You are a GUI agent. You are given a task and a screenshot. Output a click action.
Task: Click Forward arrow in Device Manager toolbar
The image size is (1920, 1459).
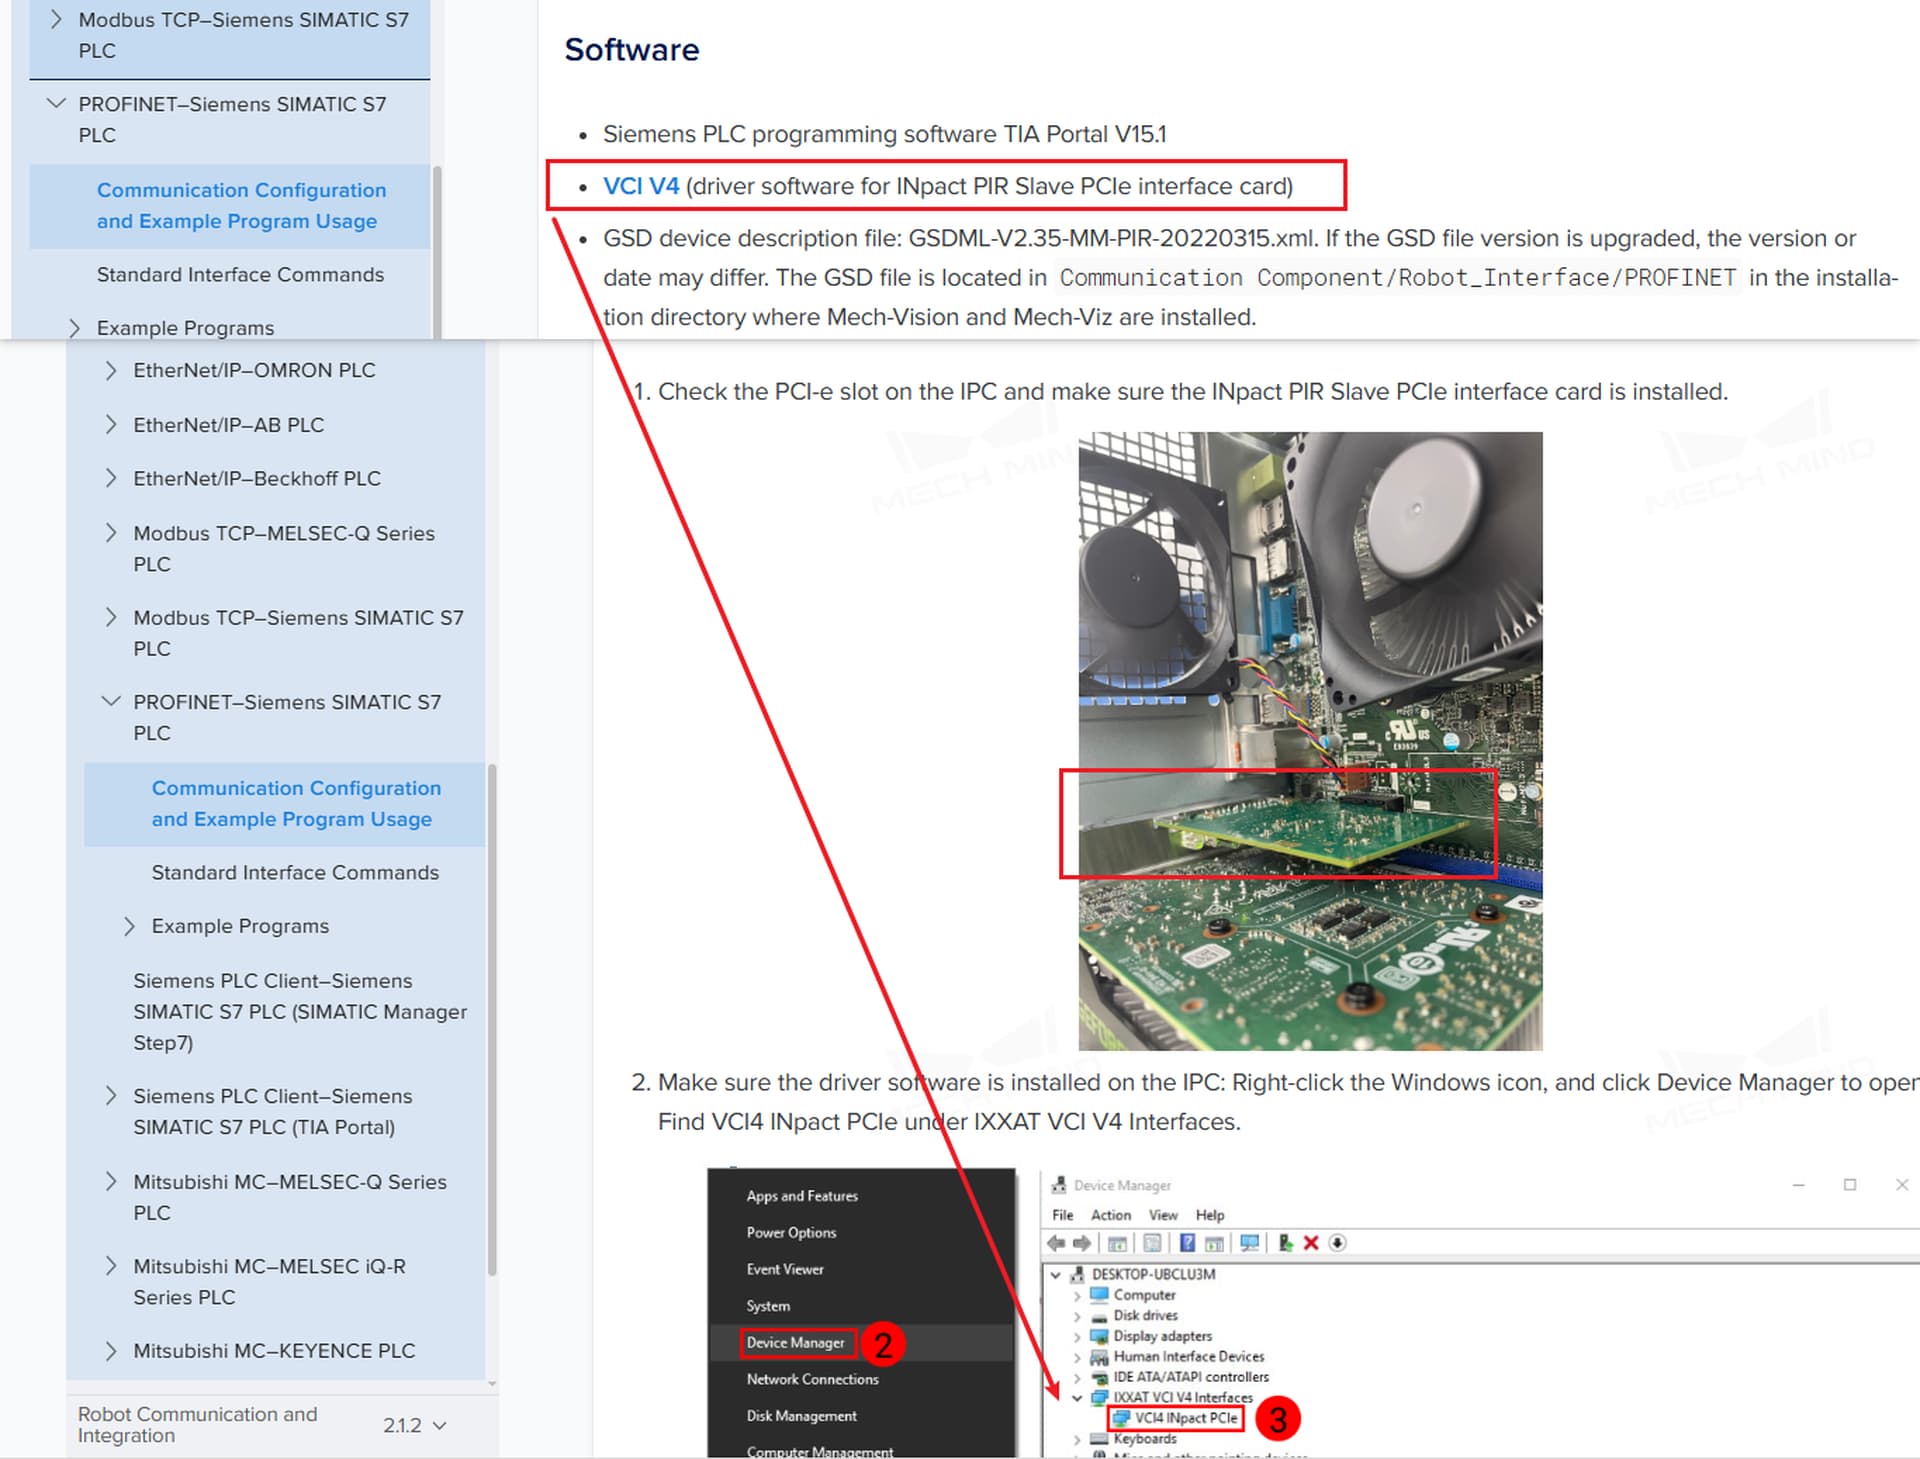point(1082,1243)
